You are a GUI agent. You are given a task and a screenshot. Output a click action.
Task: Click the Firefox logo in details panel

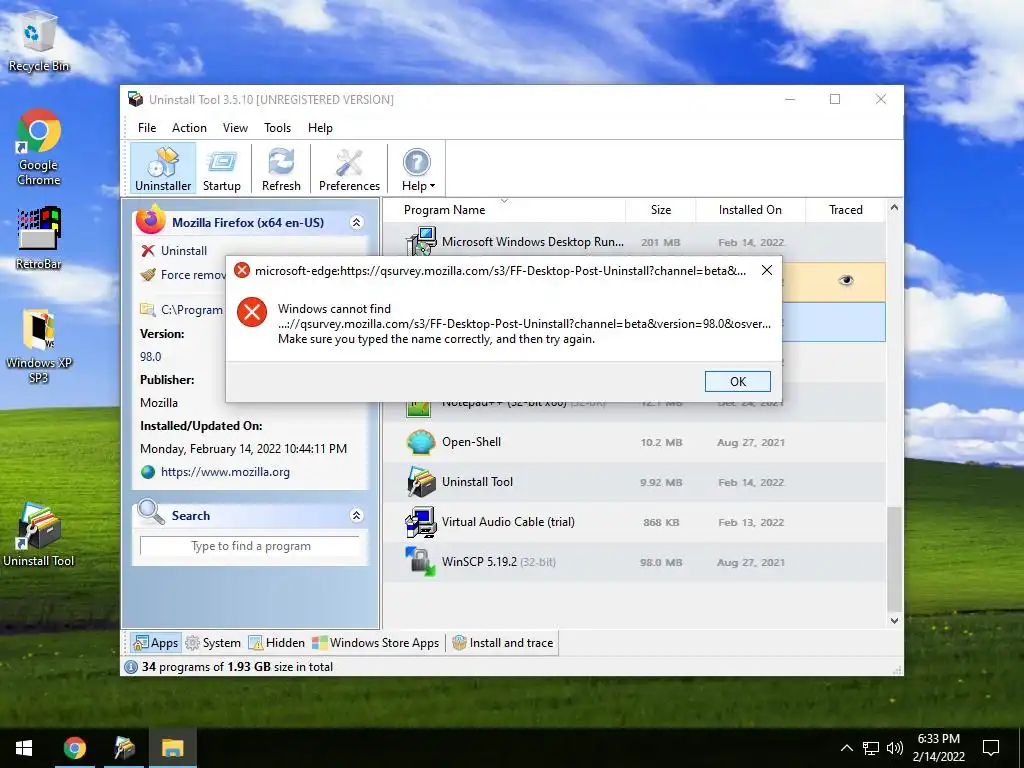151,219
